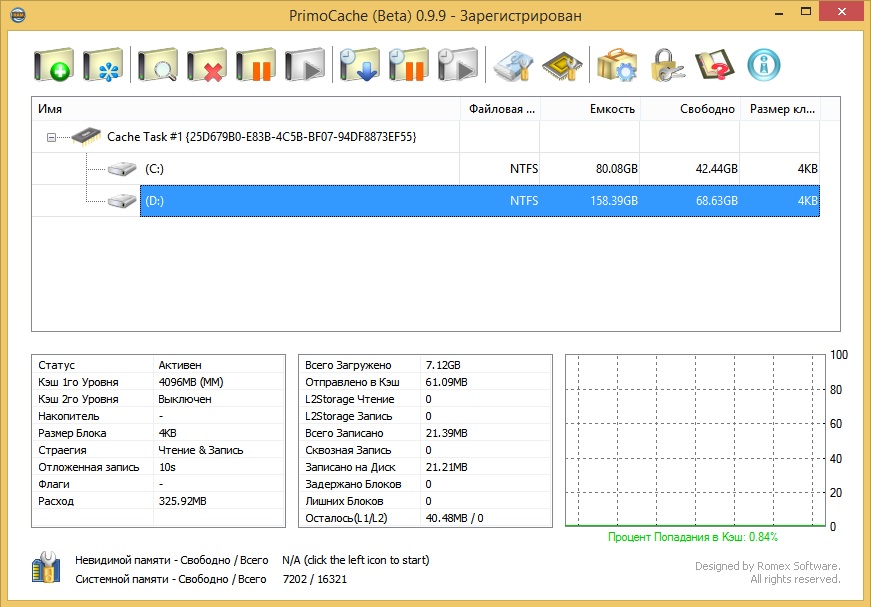The image size is (871, 607).
Task: Click the 158.39GB capacity cell
Action: pyautogui.click(x=614, y=201)
